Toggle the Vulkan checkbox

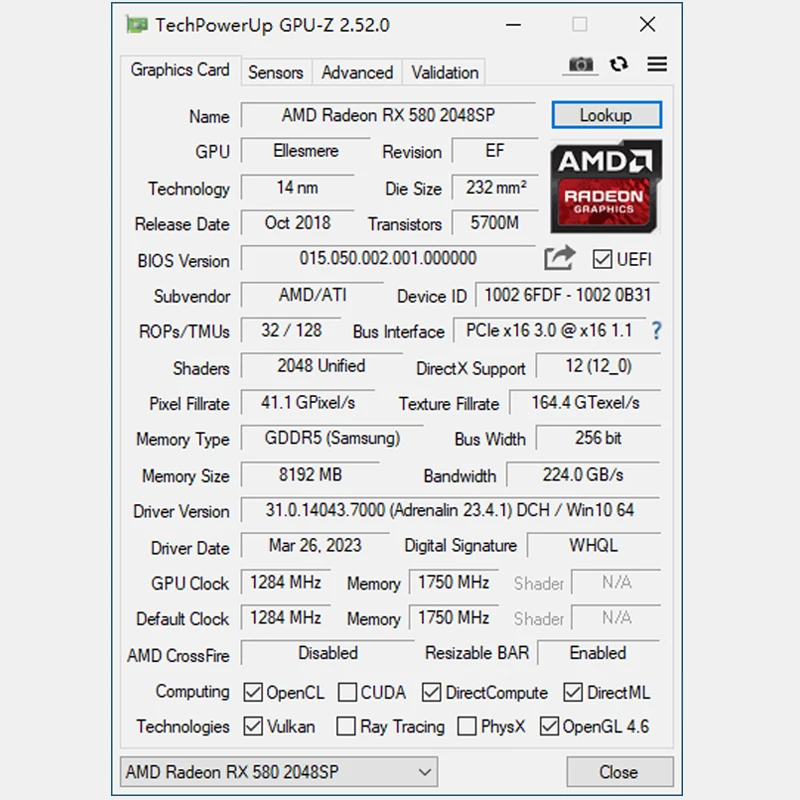[250, 727]
